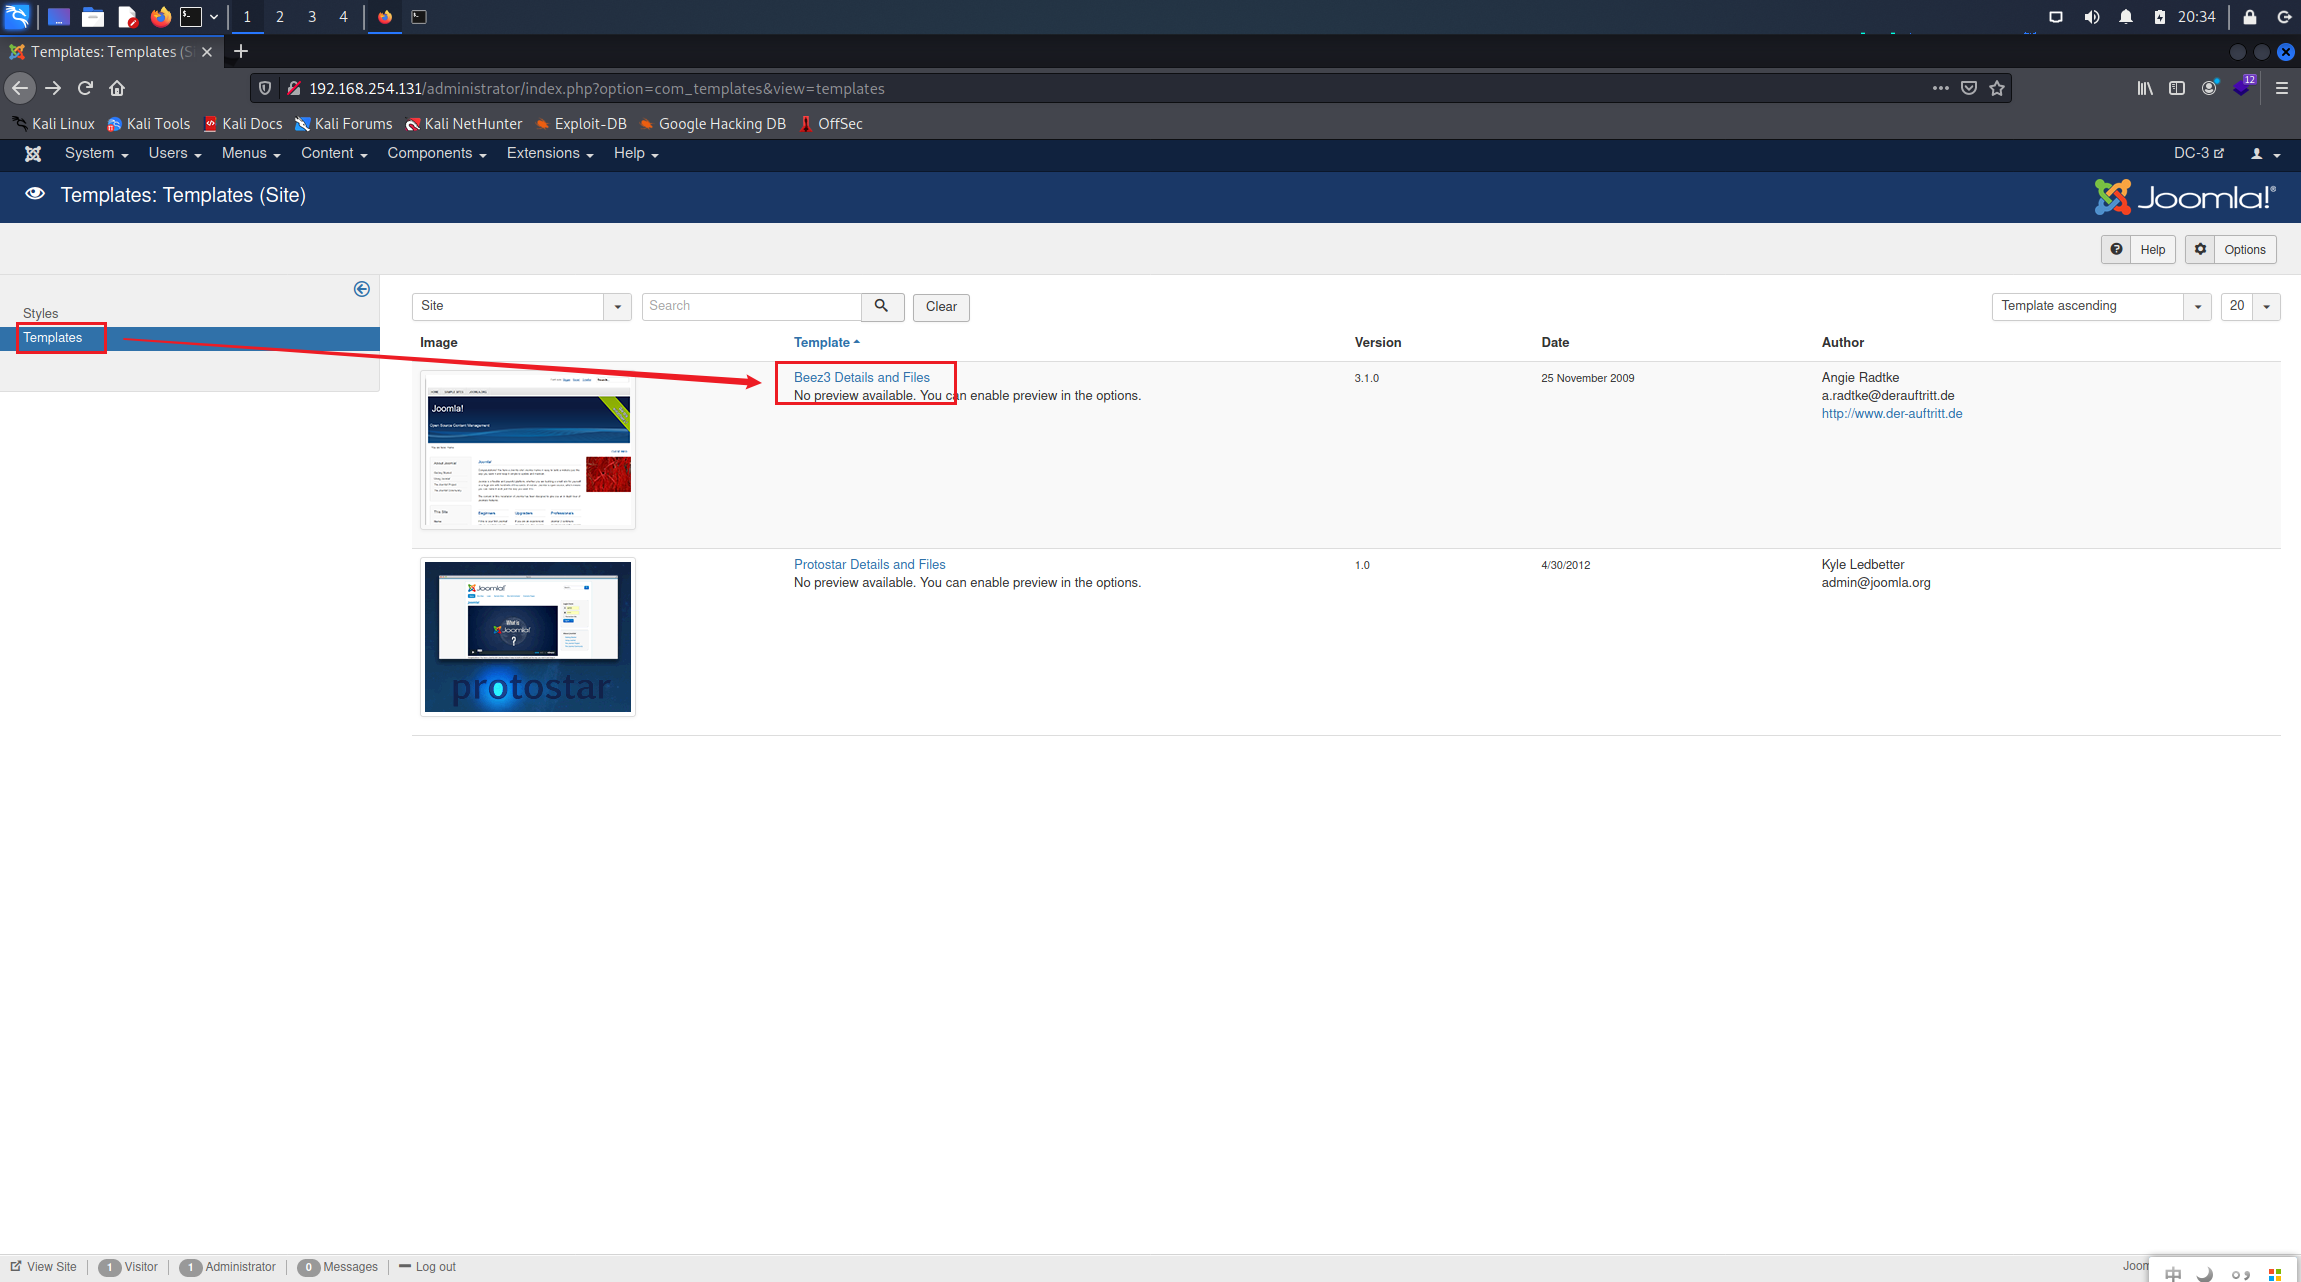Viewport: 2301px width, 1282px height.
Task: Click the Beez3 template thumbnail
Action: click(x=528, y=450)
